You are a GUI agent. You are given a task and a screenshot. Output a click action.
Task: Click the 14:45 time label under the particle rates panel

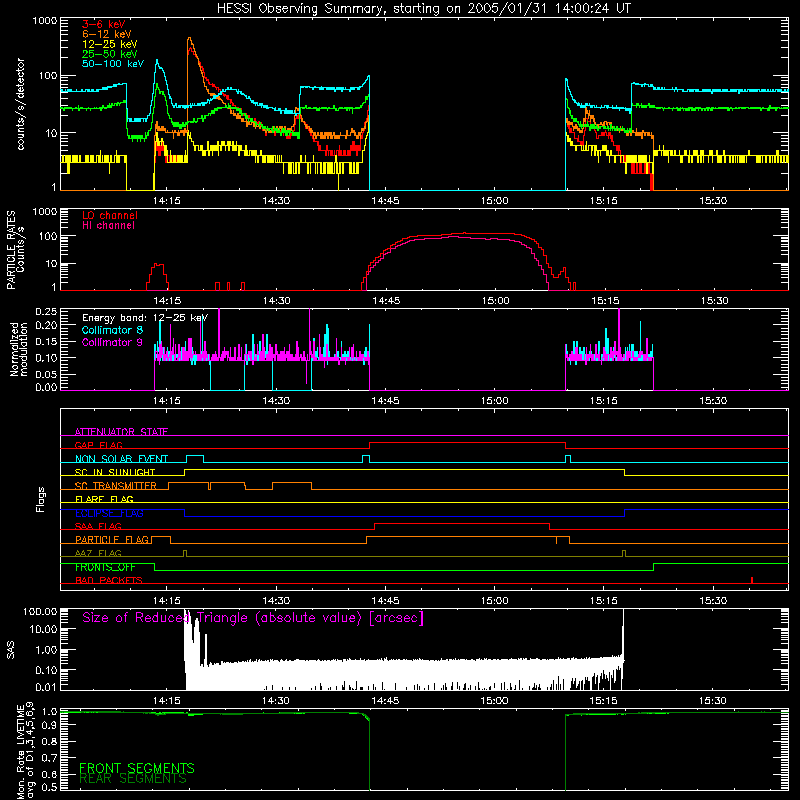[x=386, y=301]
